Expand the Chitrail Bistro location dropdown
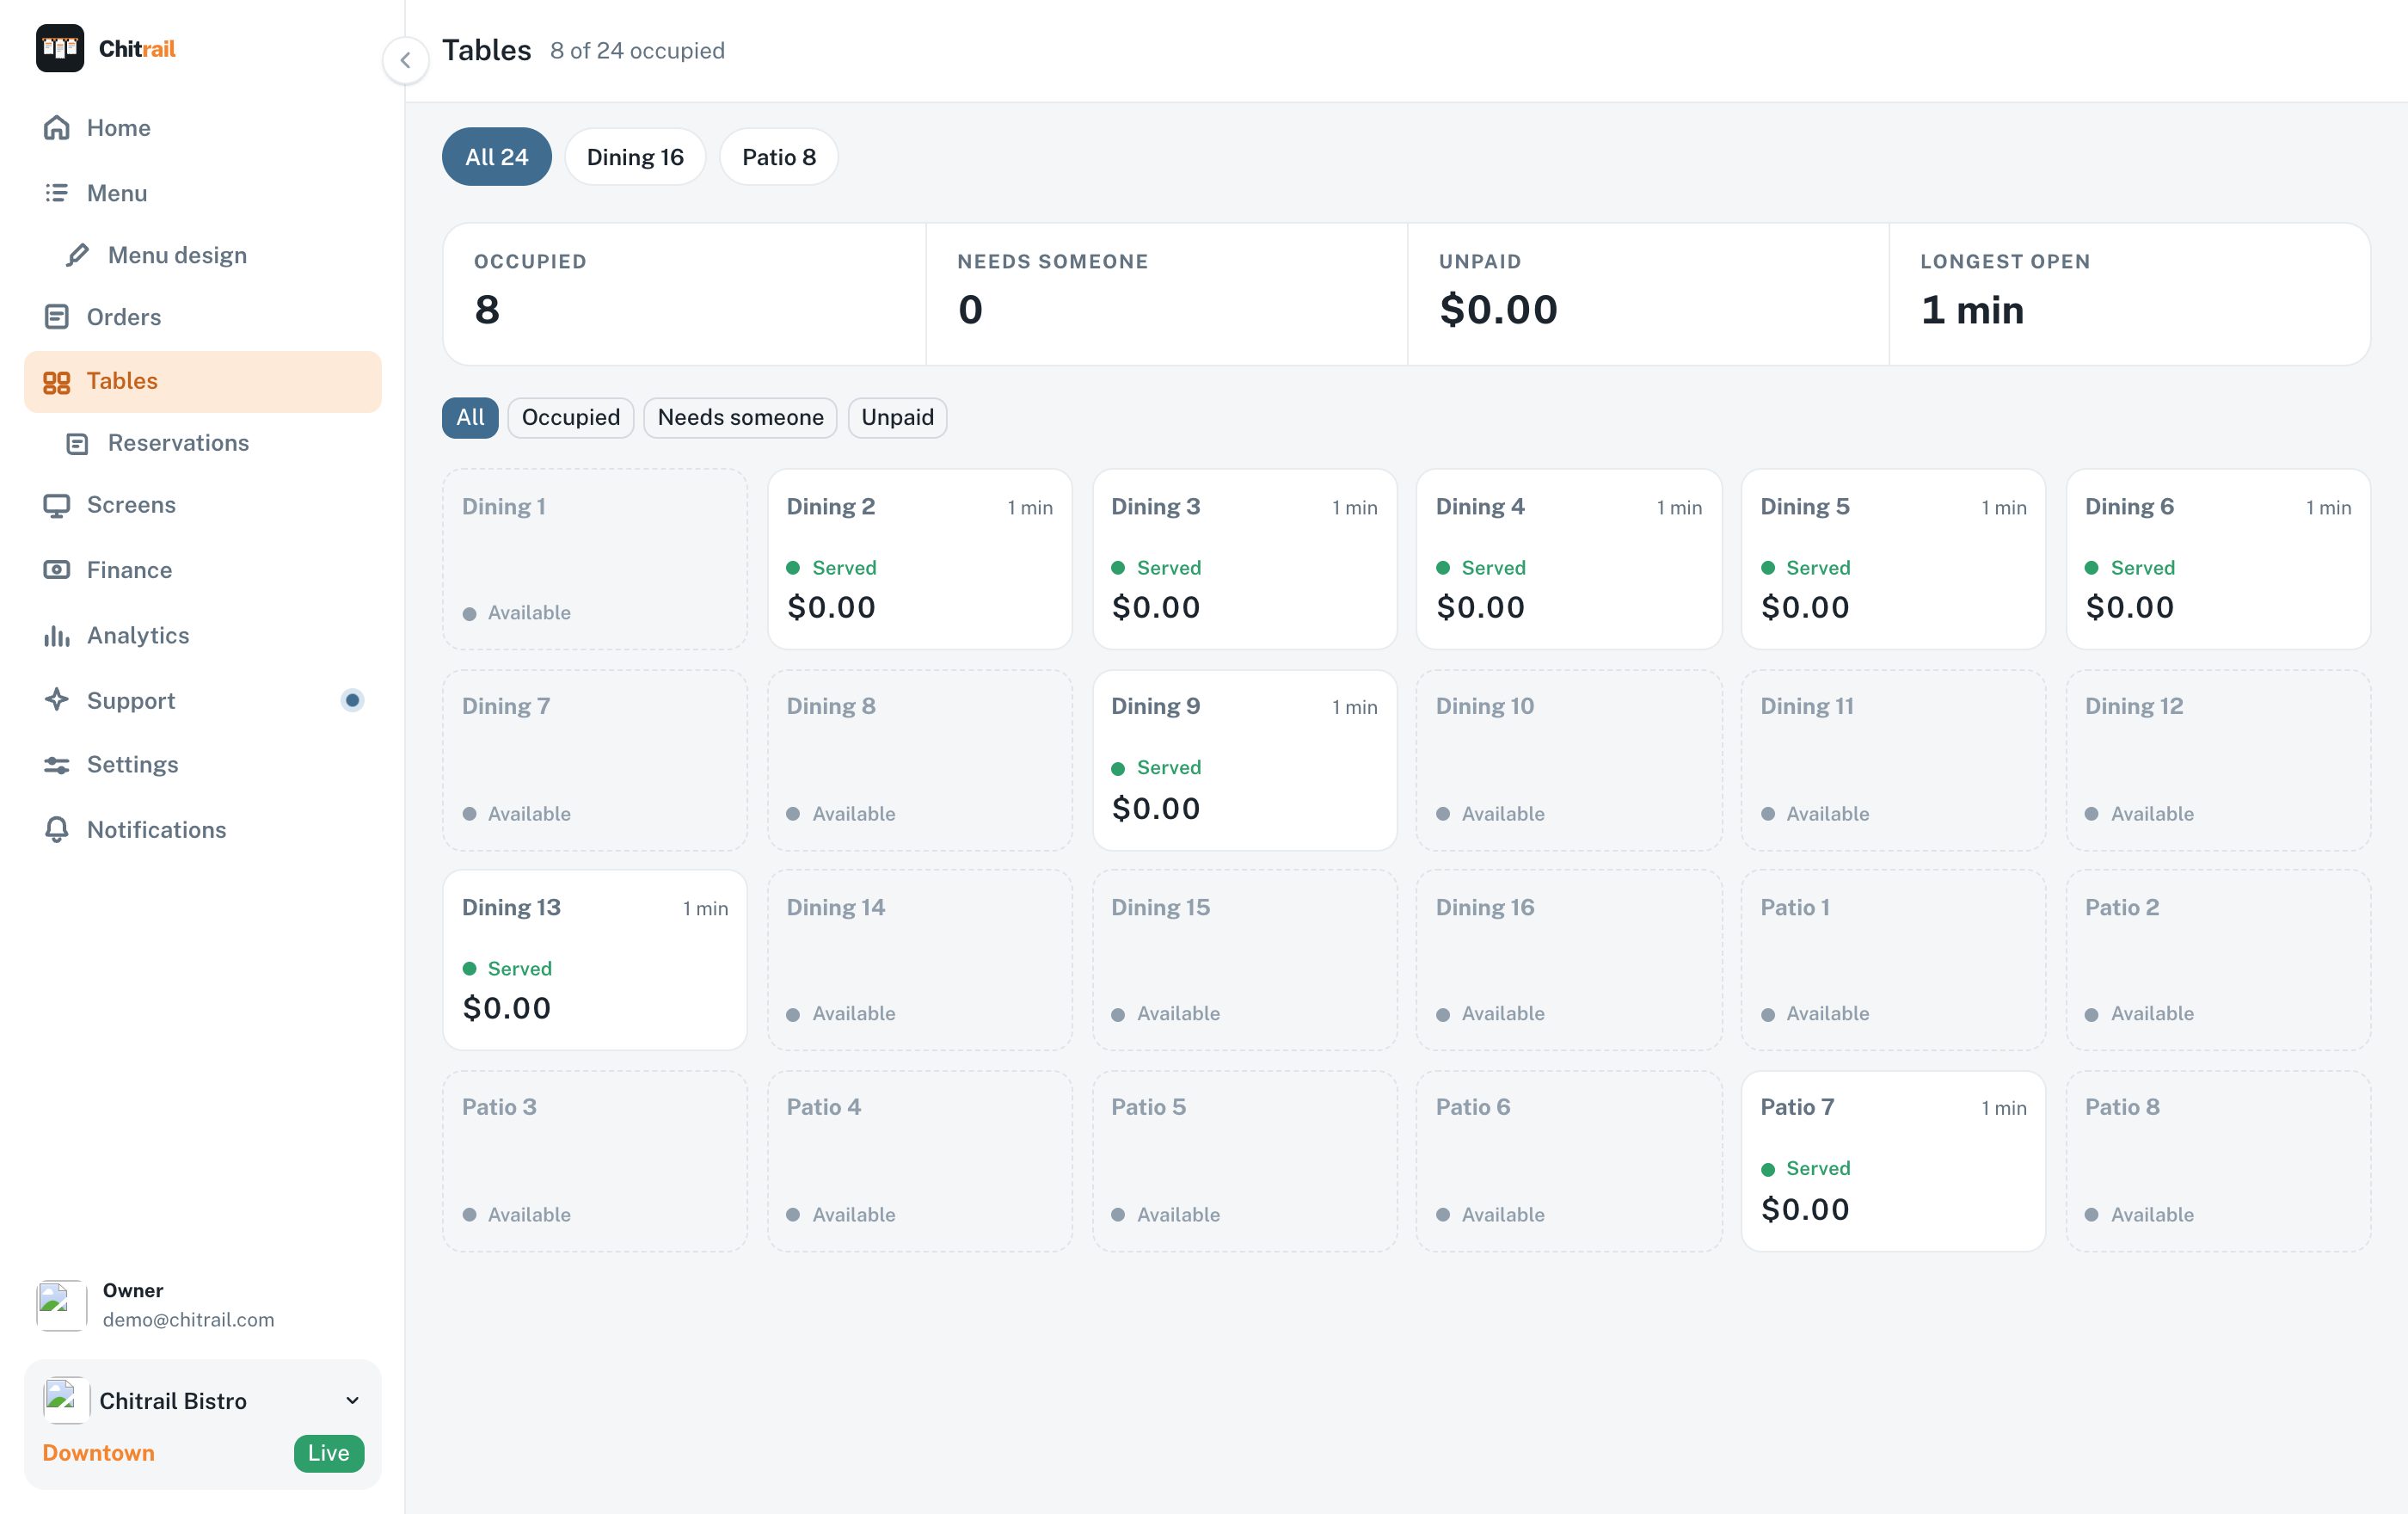This screenshot has width=2408, height=1514. point(352,1400)
